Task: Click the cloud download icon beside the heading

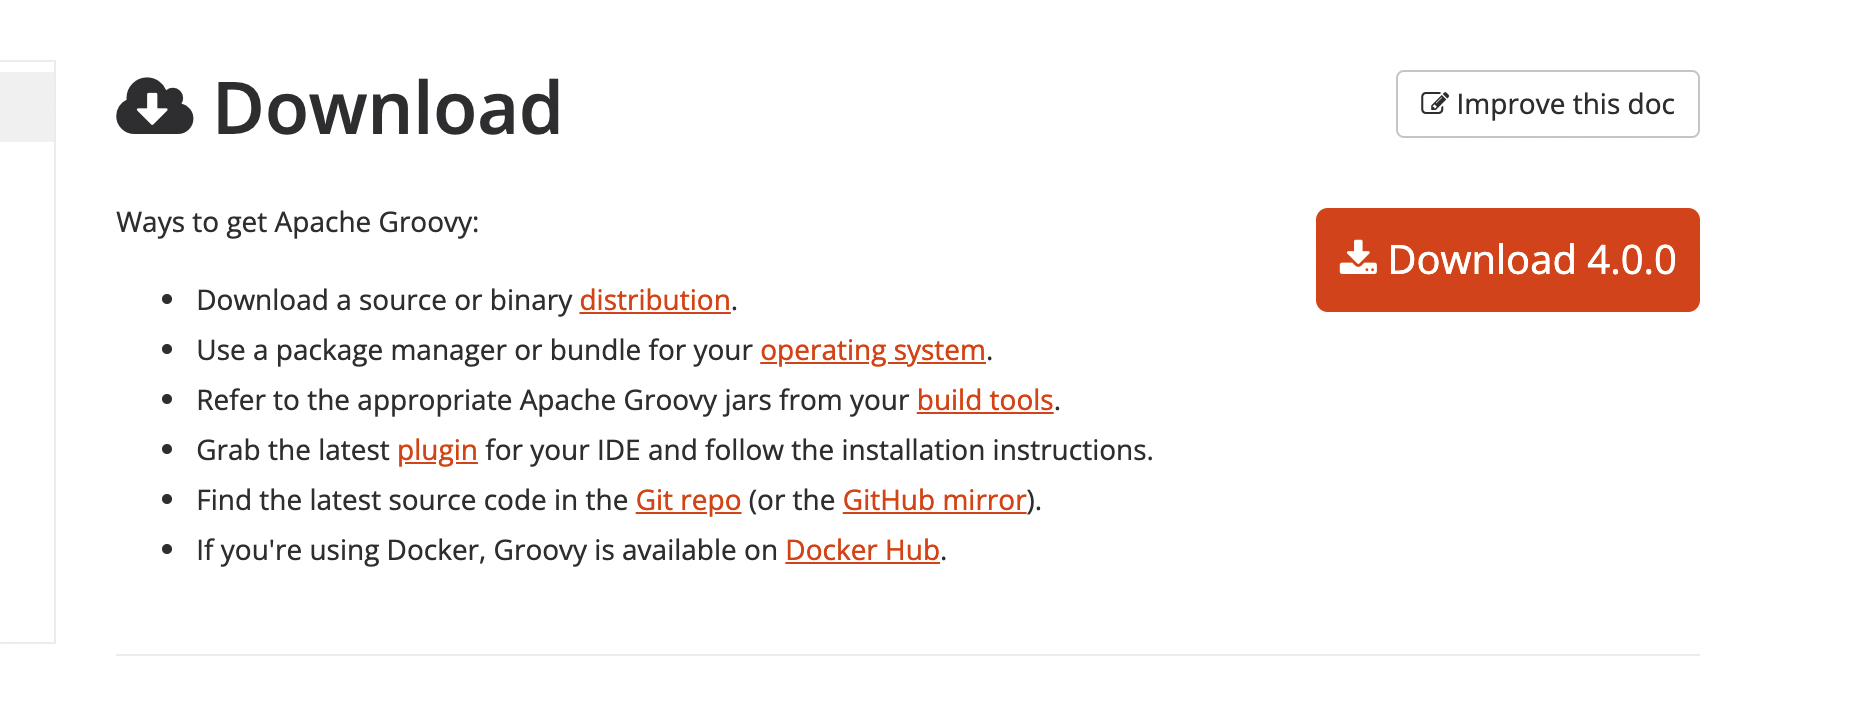Action: point(154,106)
